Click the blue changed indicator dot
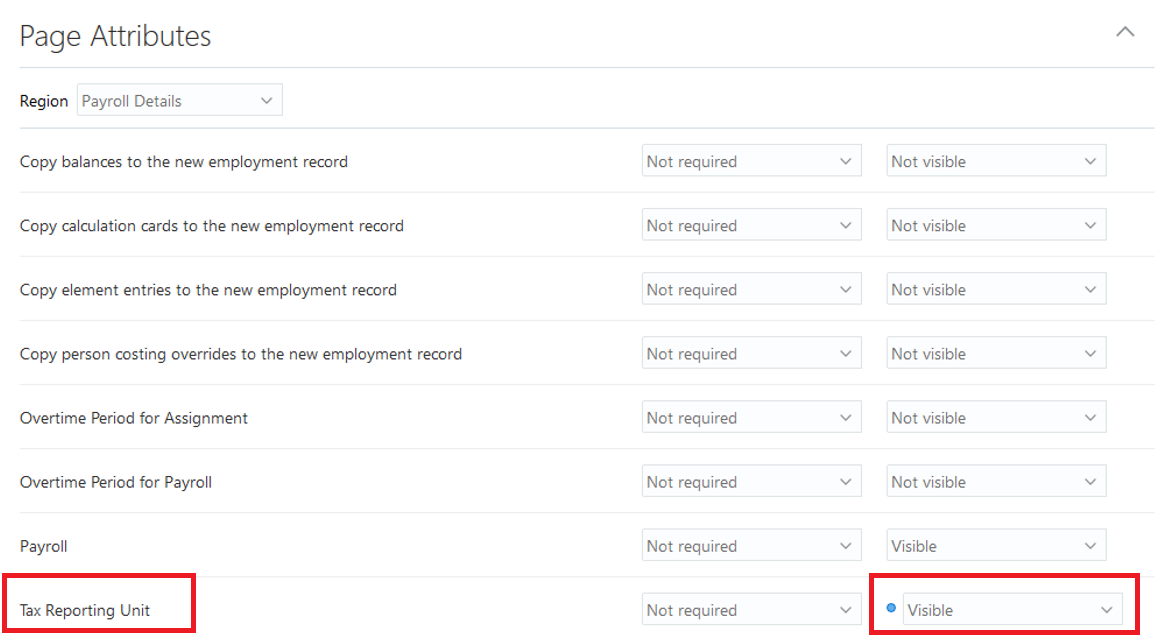The width and height of the screenshot is (1174, 637). 891,607
